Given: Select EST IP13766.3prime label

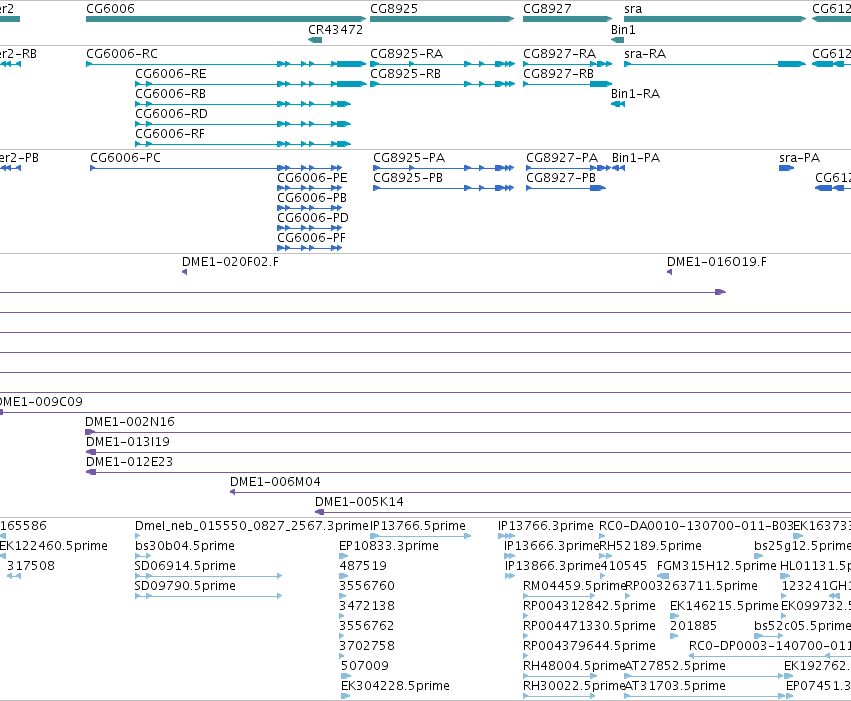Looking at the screenshot, I should (x=546, y=526).
